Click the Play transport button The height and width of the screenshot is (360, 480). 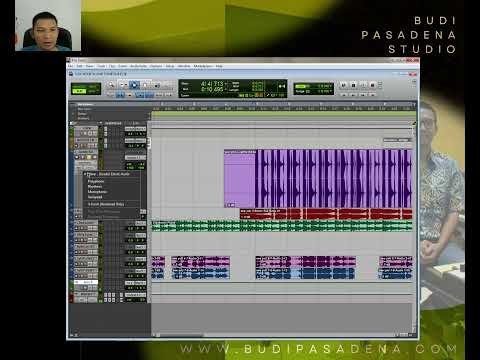pyautogui.click(x=363, y=85)
